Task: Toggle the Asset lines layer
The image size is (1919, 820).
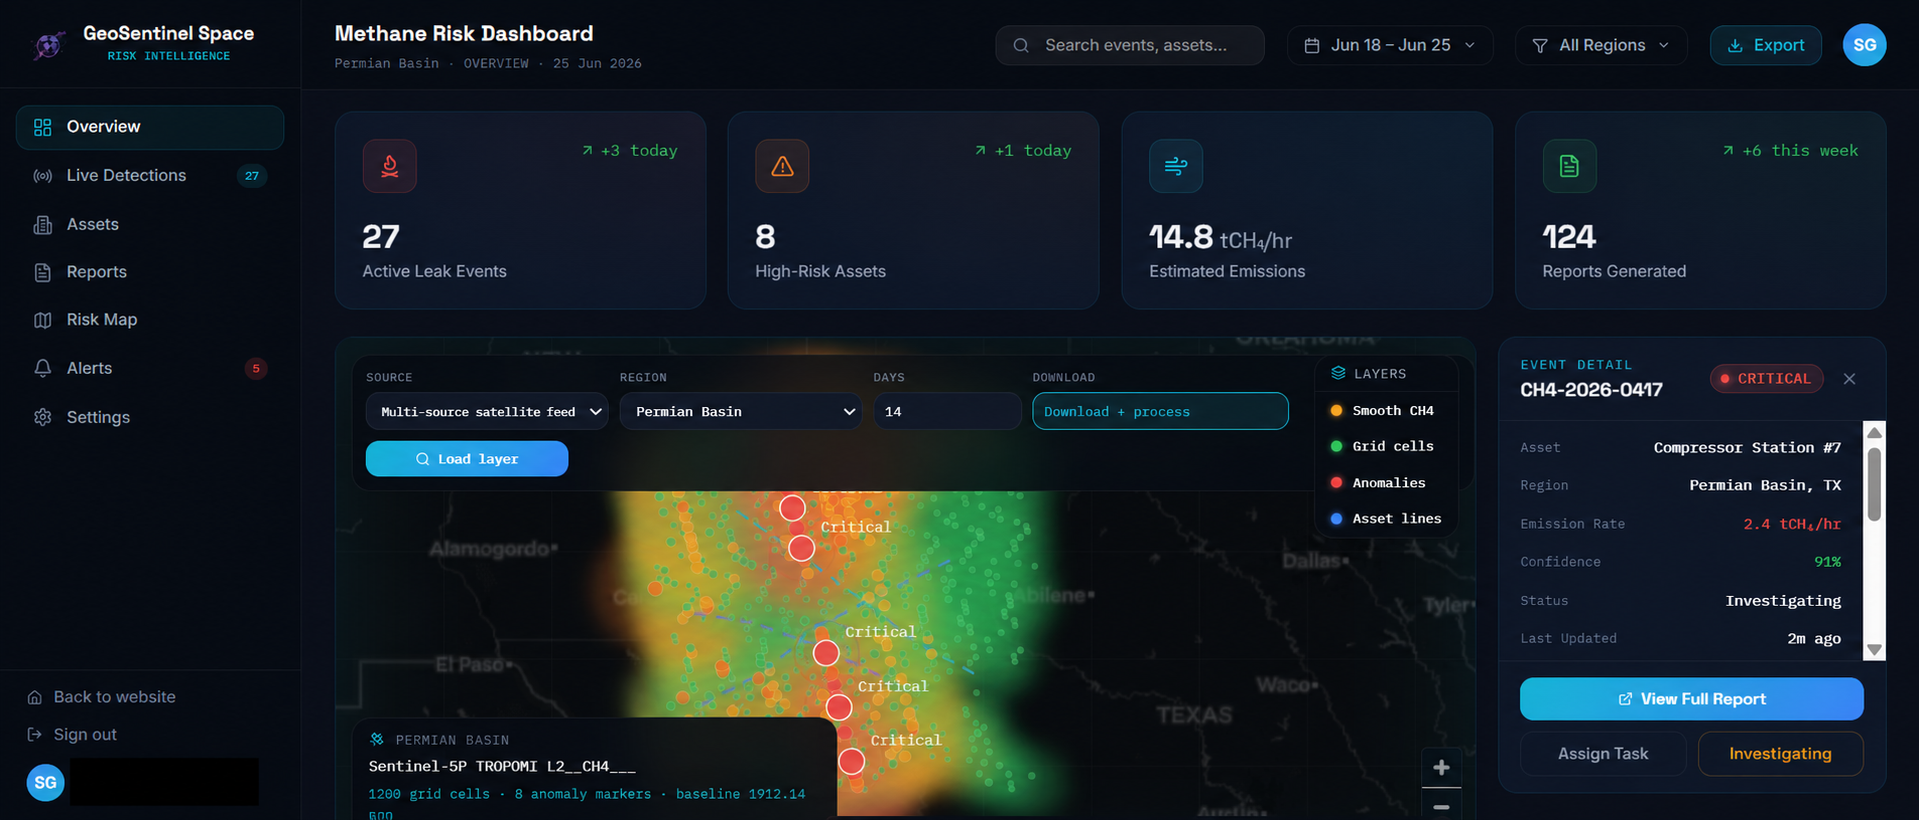Action: [1386, 518]
